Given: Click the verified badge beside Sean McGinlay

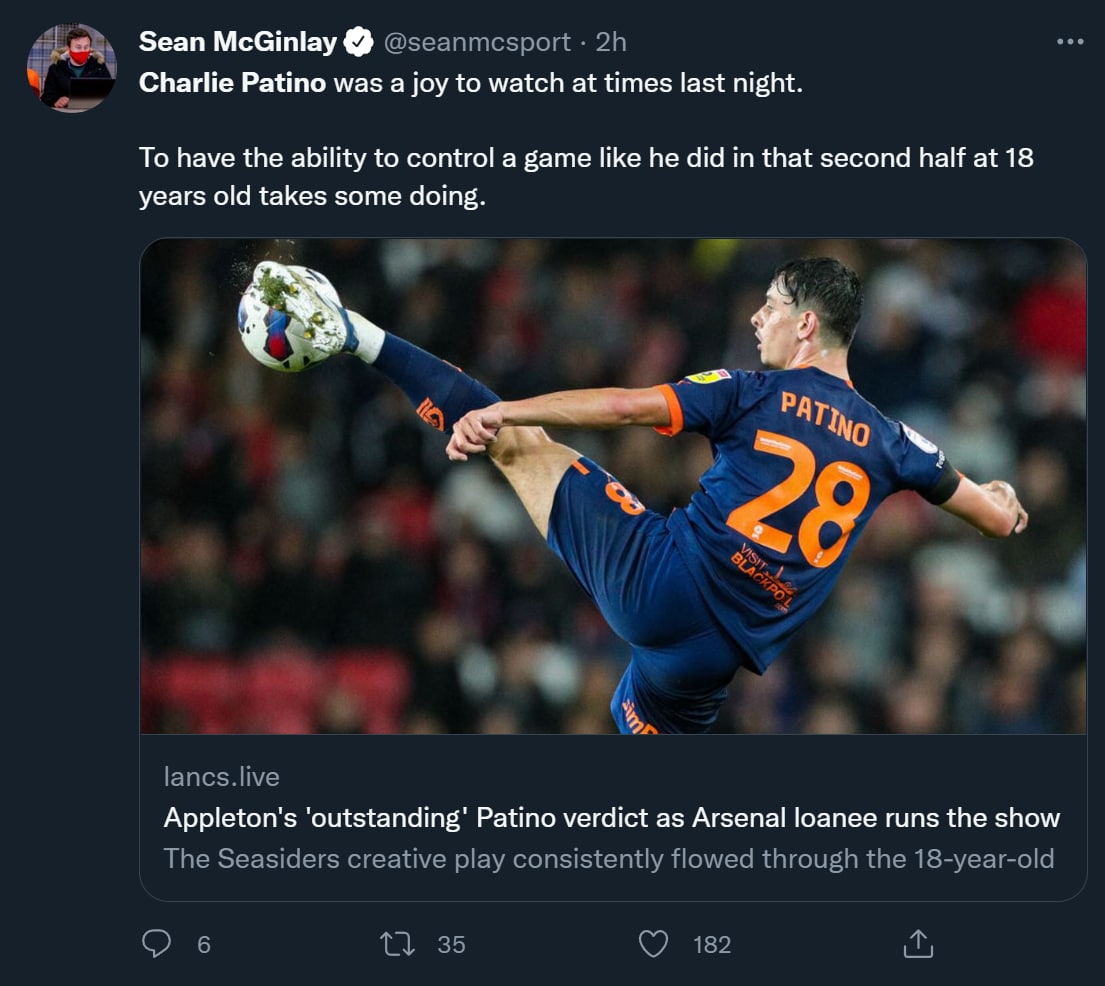Looking at the screenshot, I should pyautogui.click(x=359, y=42).
